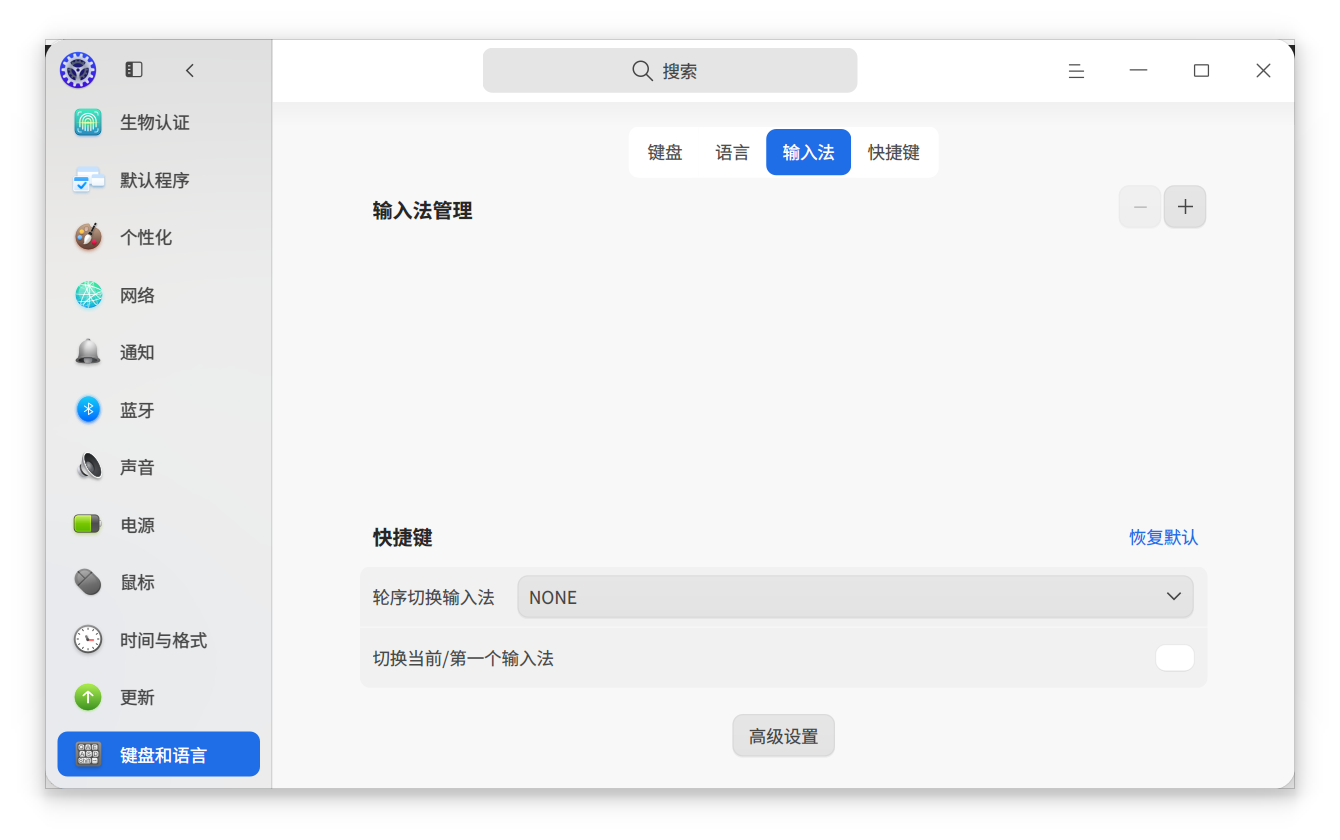Open 蓝牙 settings
Image resolution: width=1340 pixels, height=840 pixels.
(x=159, y=410)
